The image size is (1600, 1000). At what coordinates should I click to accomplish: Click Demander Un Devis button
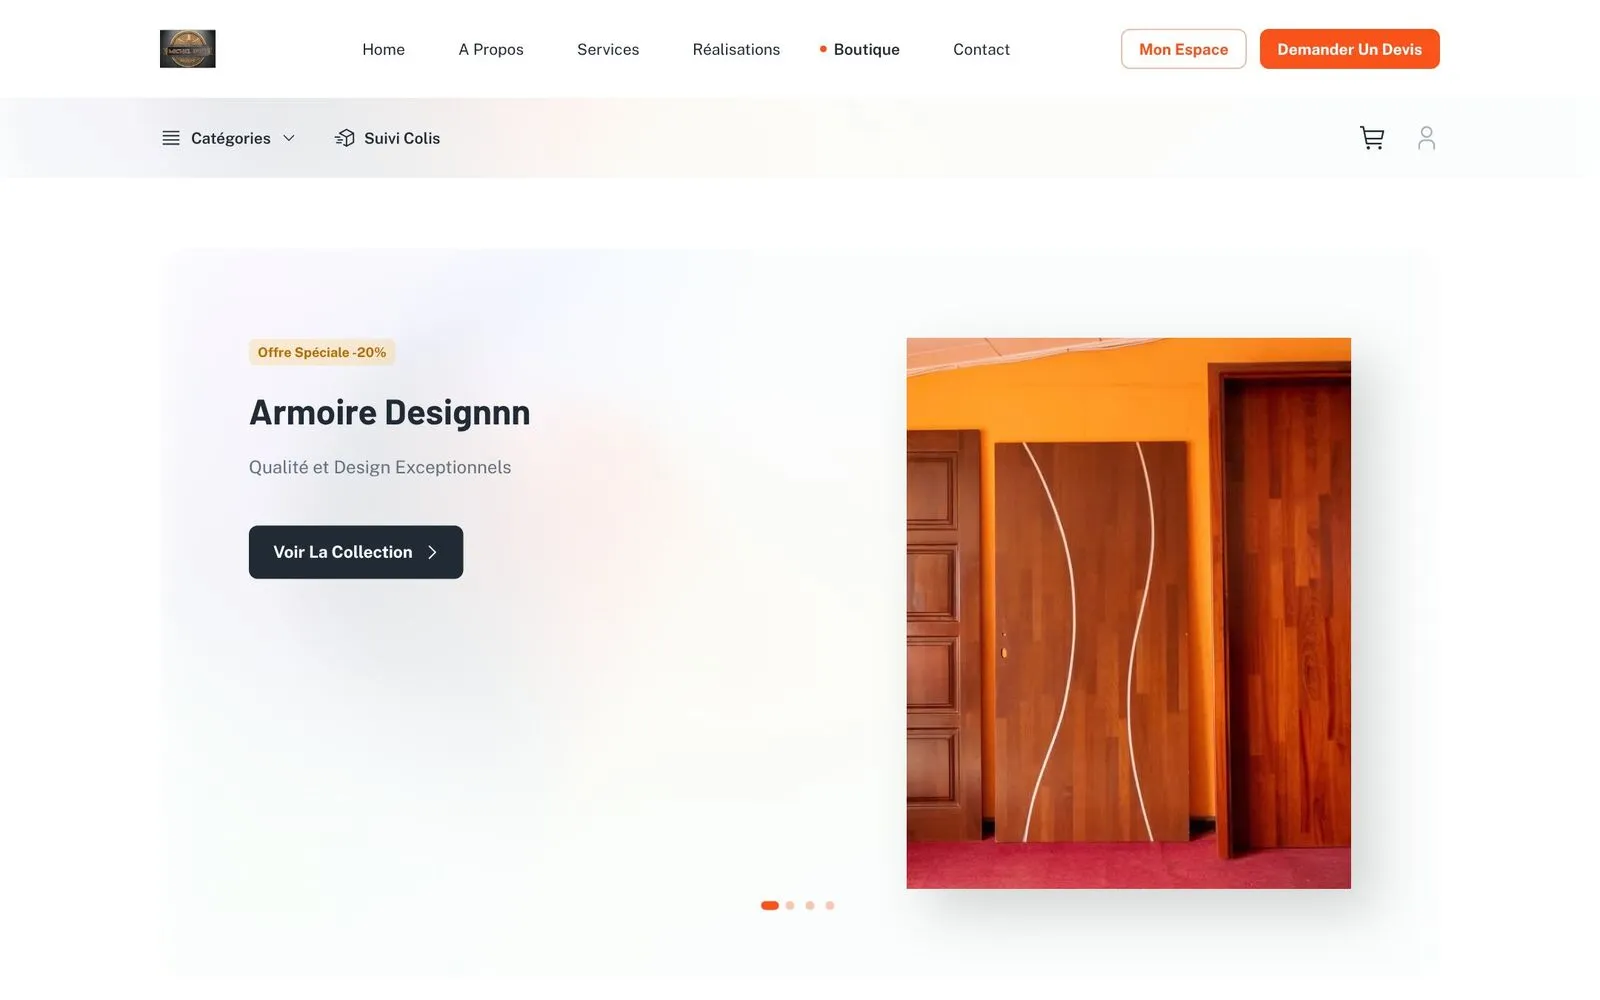(1349, 49)
